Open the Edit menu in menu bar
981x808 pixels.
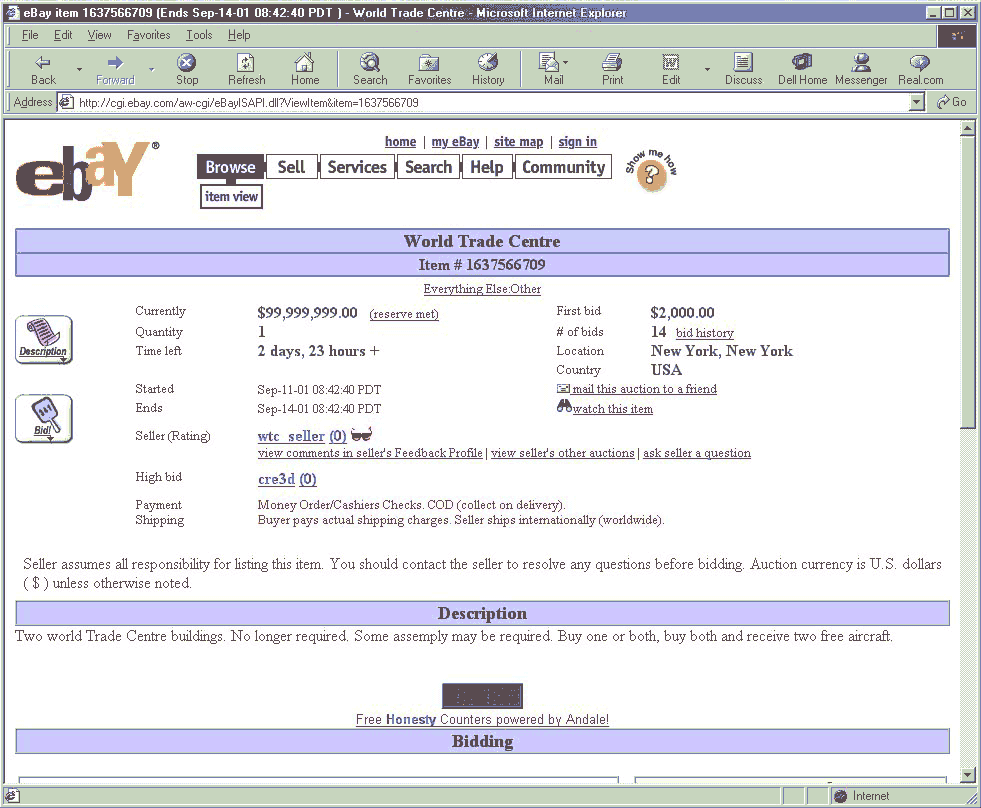63,35
